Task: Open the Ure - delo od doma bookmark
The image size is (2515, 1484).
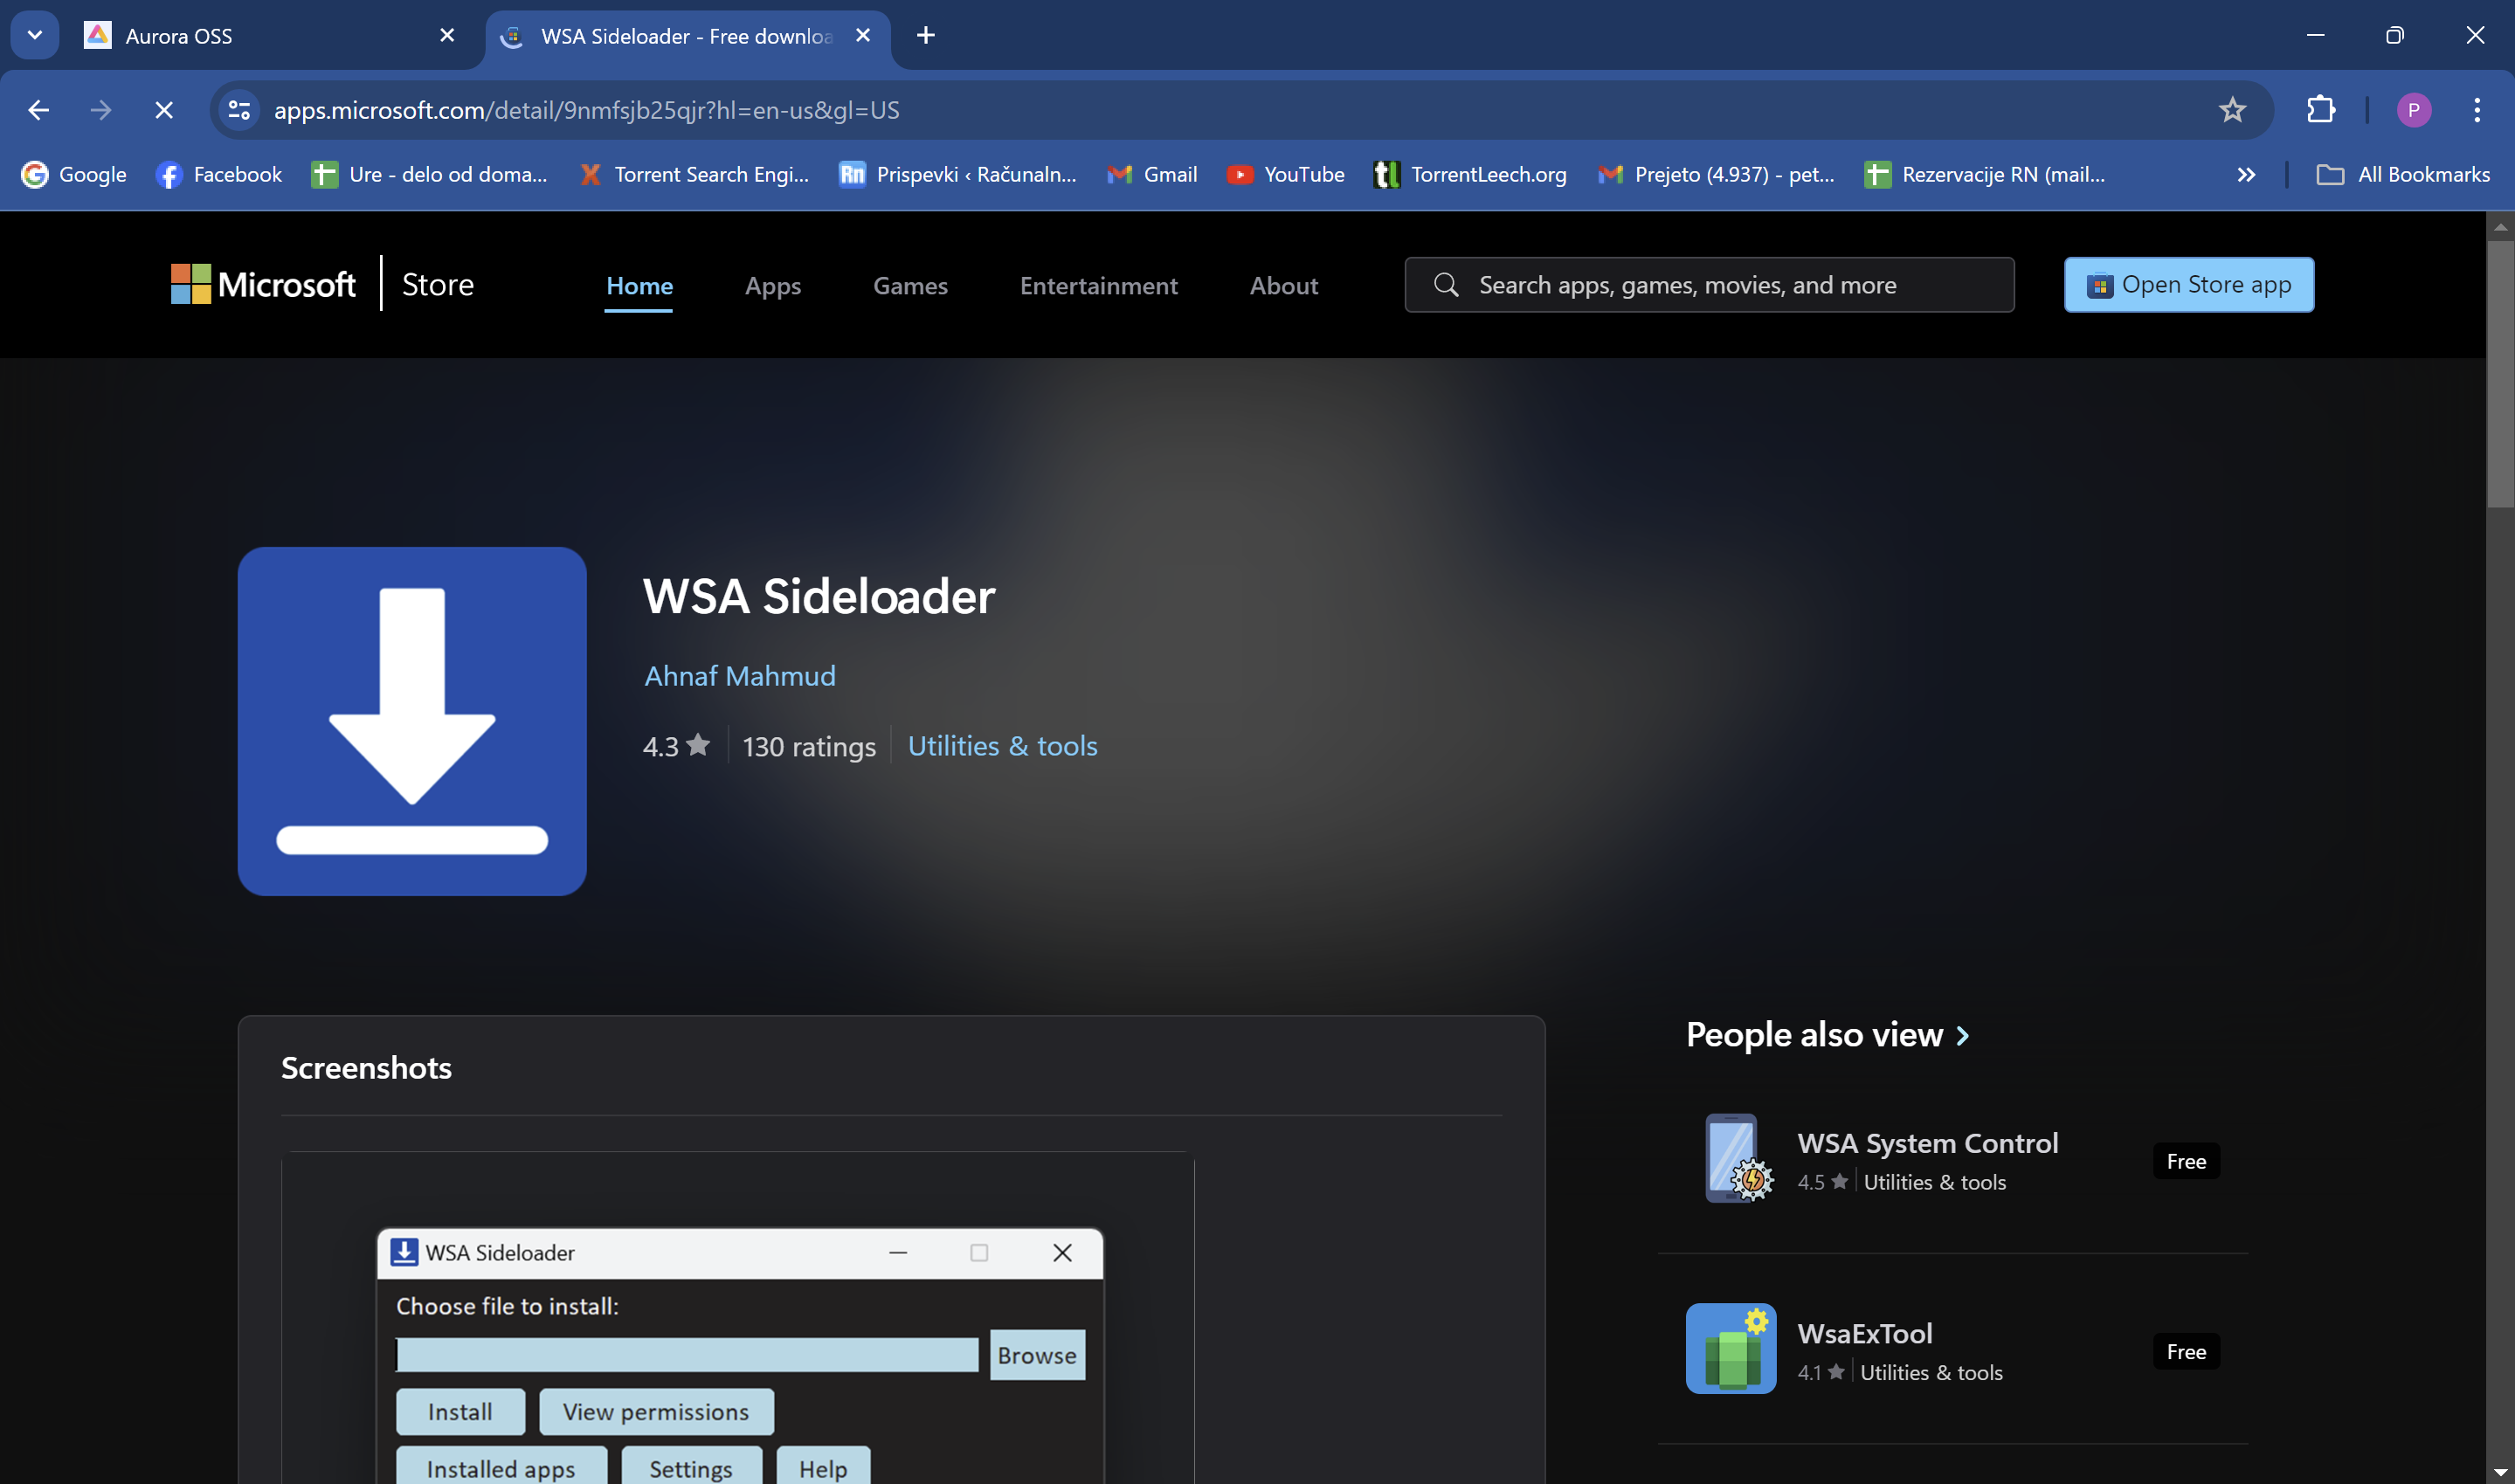Action: (x=430, y=175)
